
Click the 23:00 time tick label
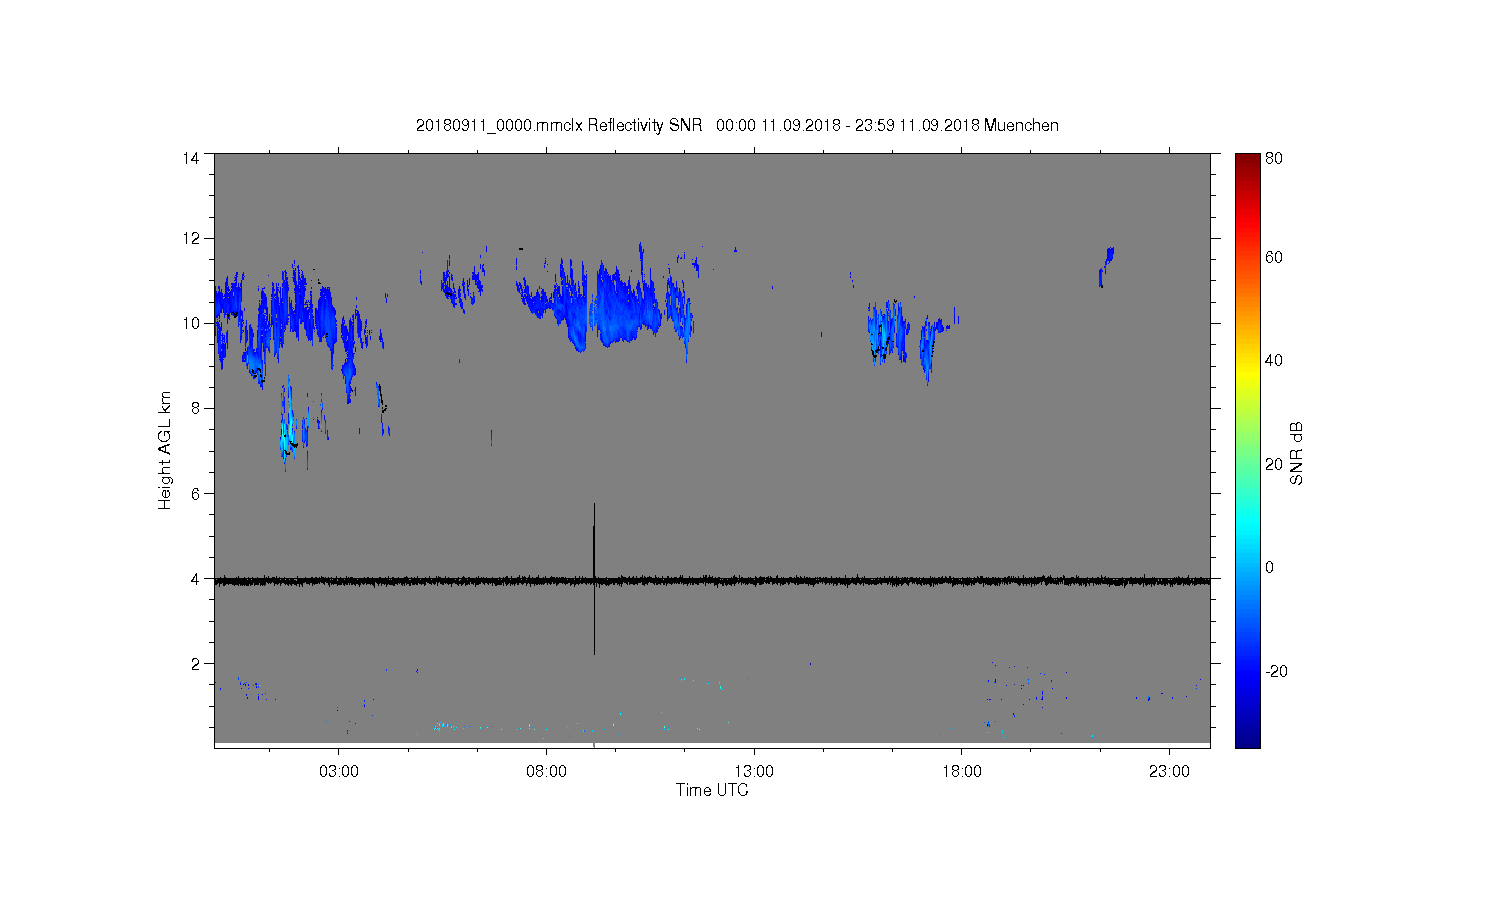pos(1169,772)
